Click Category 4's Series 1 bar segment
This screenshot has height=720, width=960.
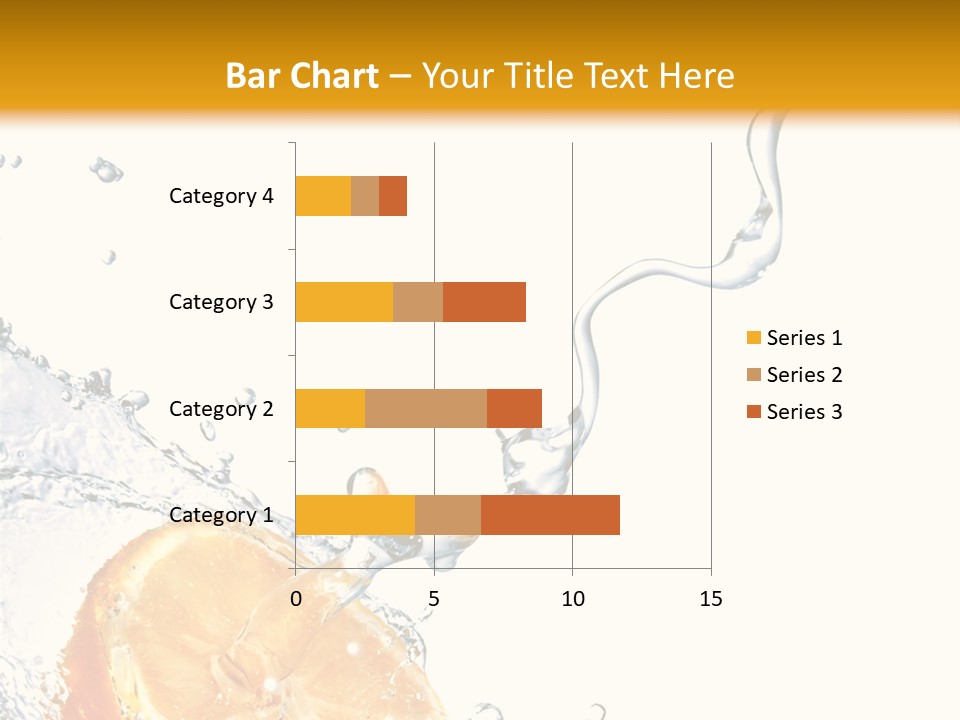[323, 196]
